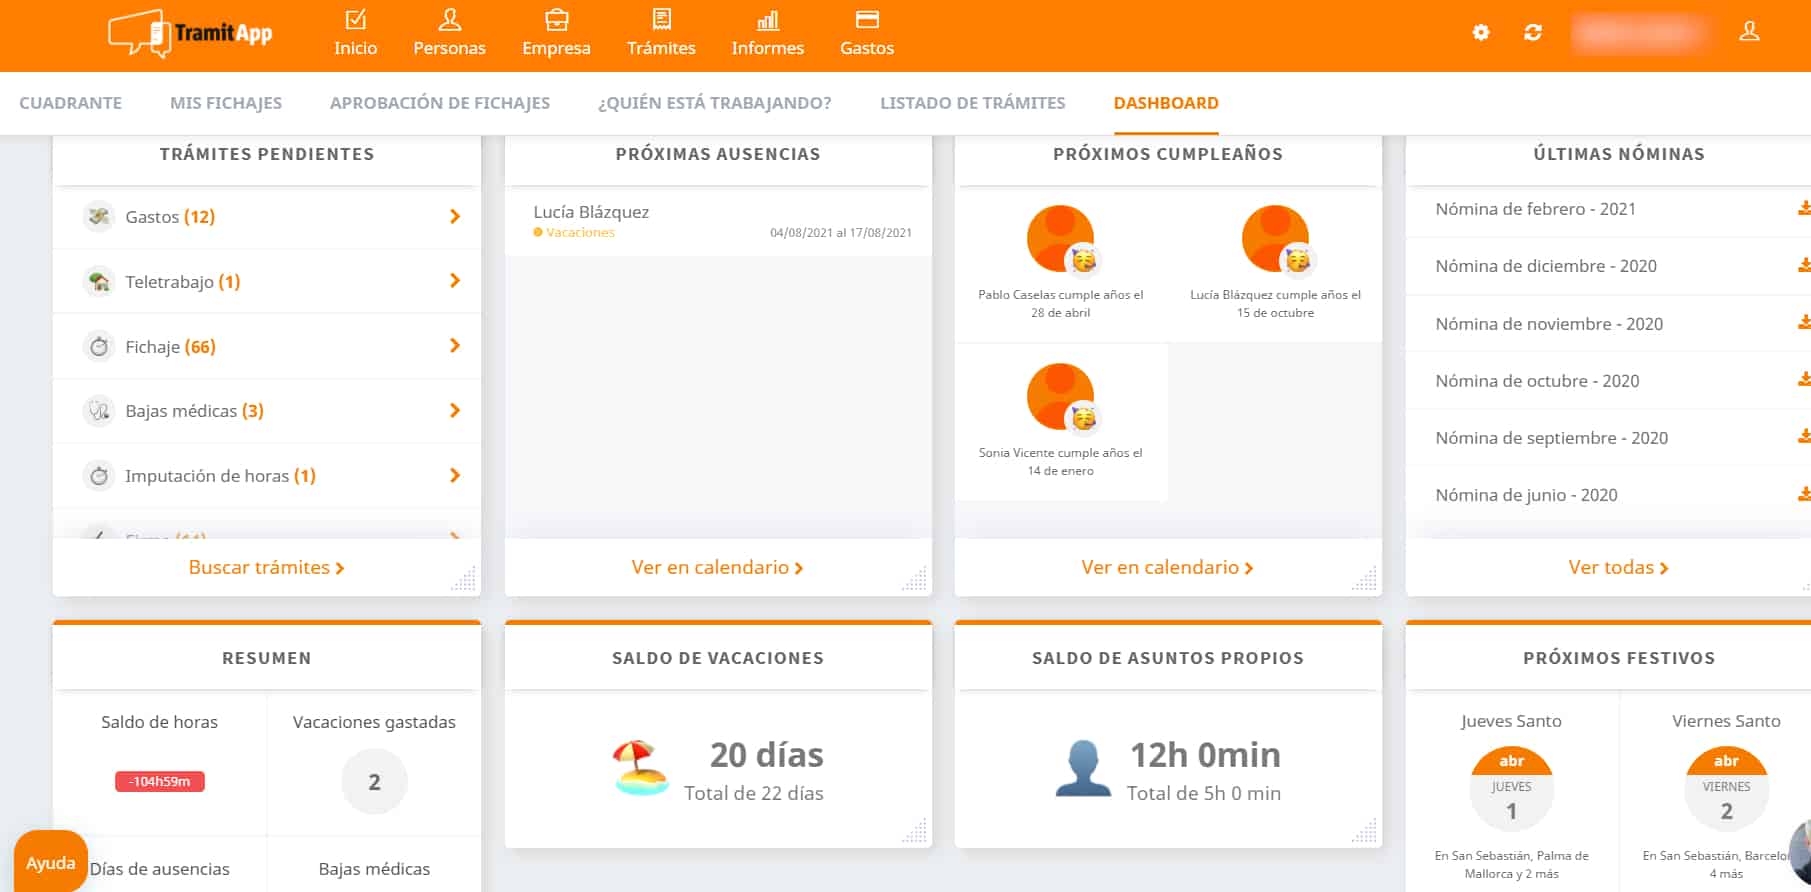Screen dimensions: 1811x892
Task: Click Ver en calendario under Próximas Ausencias
Action: 717,567
